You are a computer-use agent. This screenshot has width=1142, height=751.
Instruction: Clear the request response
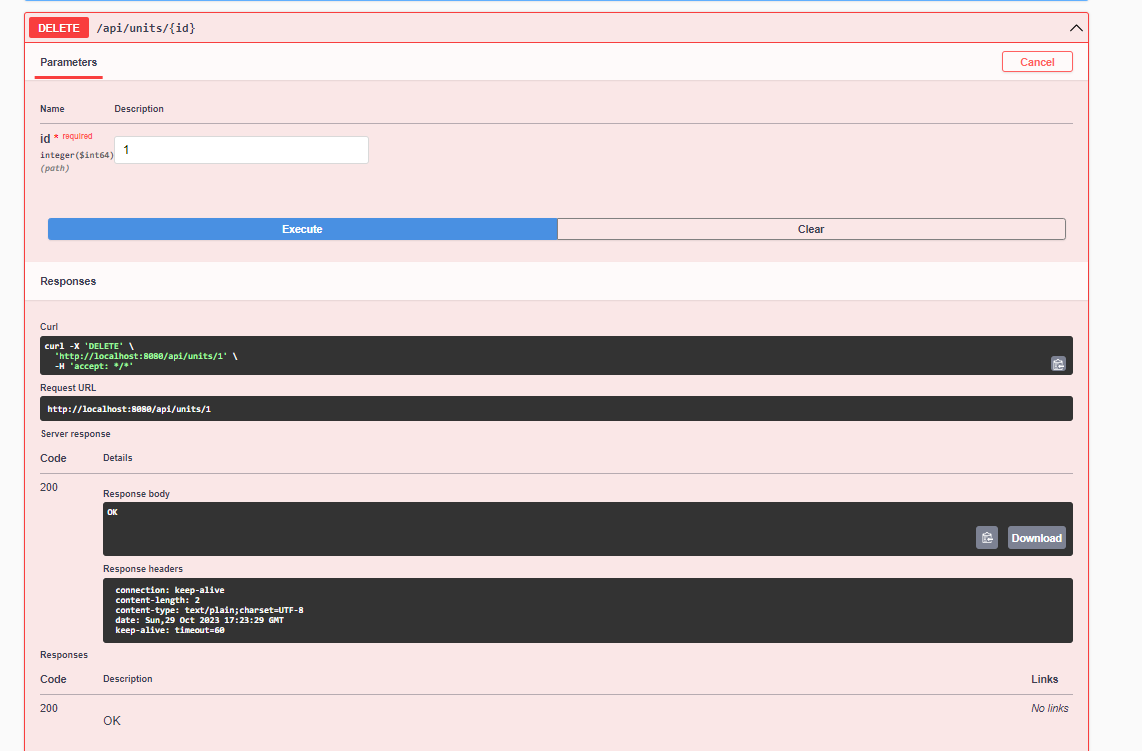click(811, 229)
